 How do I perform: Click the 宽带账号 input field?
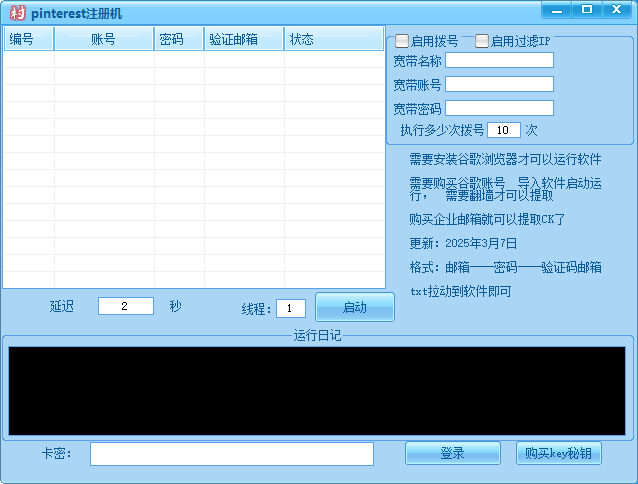coord(499,84)
